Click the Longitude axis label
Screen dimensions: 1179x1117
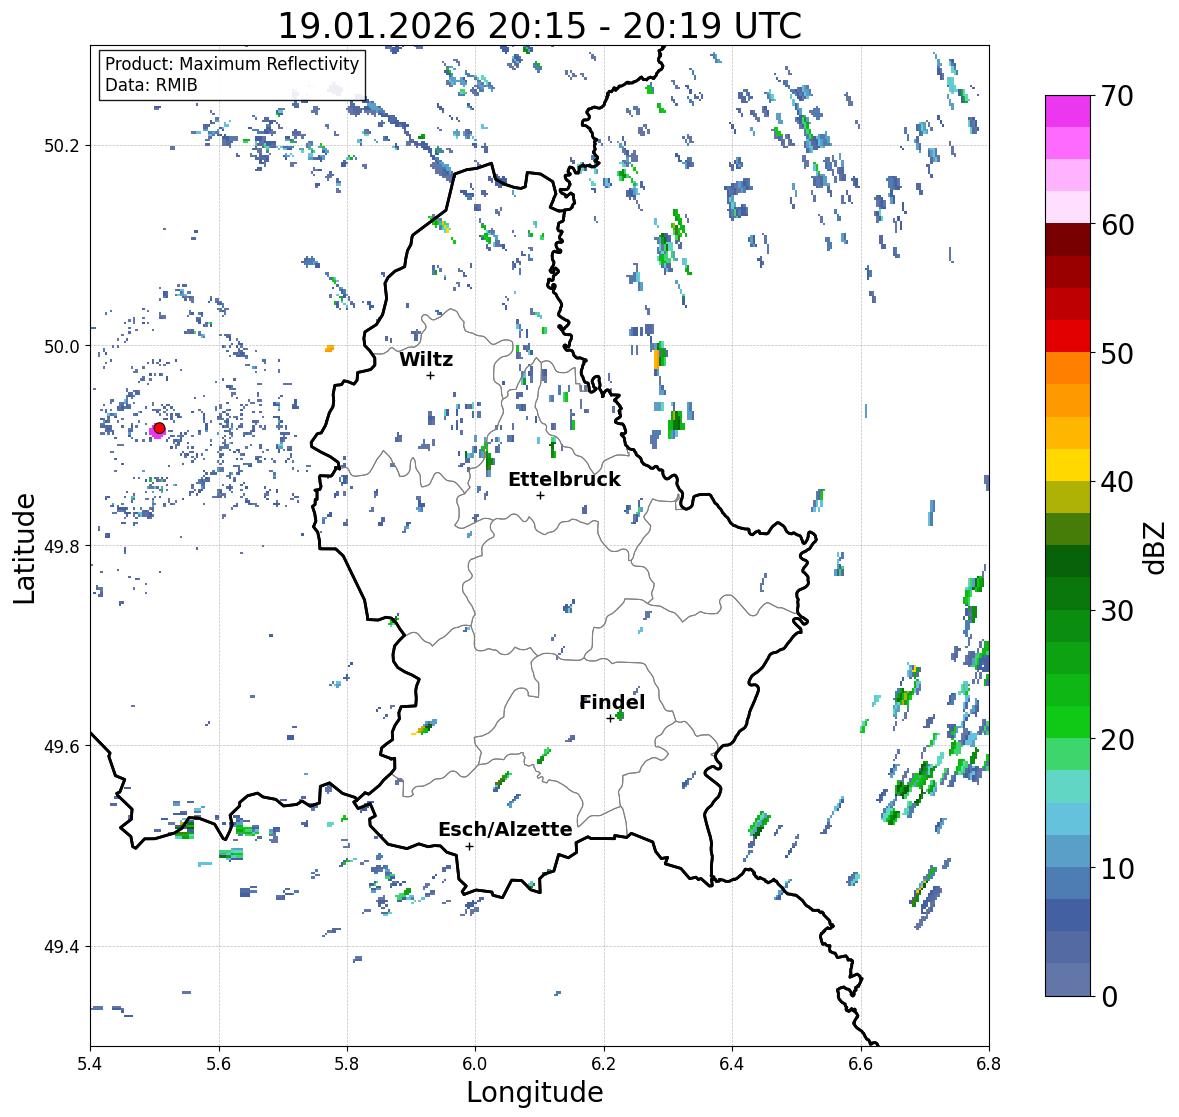[535, 1092]
